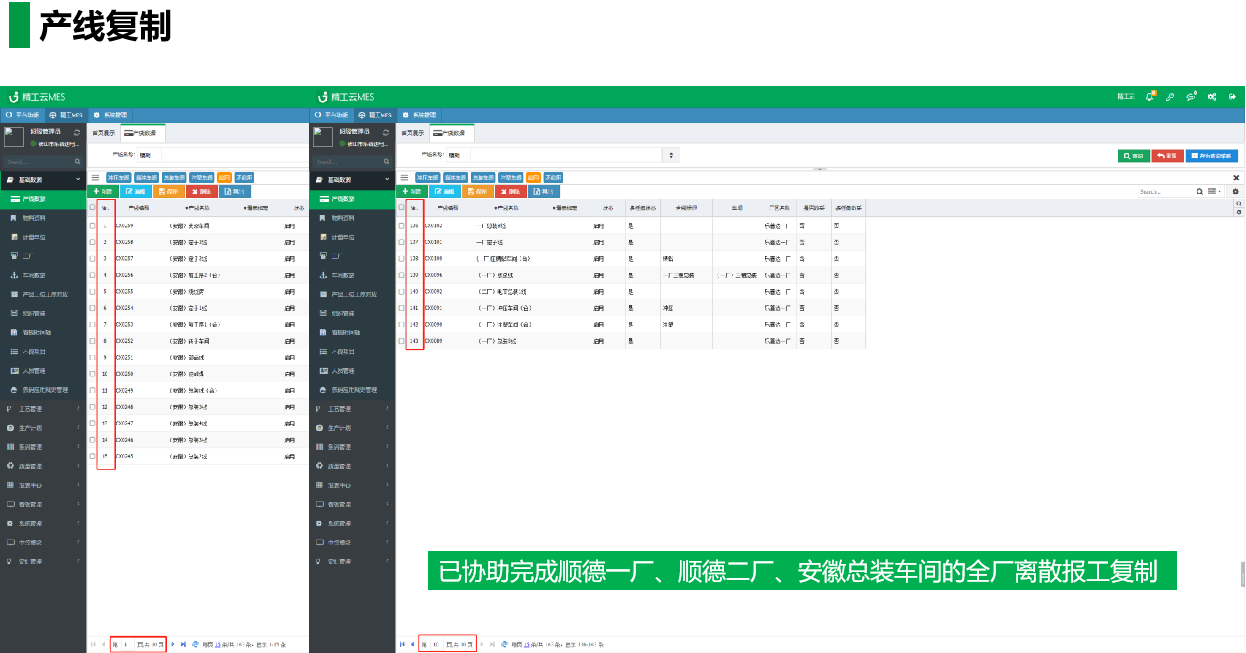Viewport: 1246px width, 653px height.
Task: Open the 产线名称 dropdown arrow
Action: click(672, 155)
